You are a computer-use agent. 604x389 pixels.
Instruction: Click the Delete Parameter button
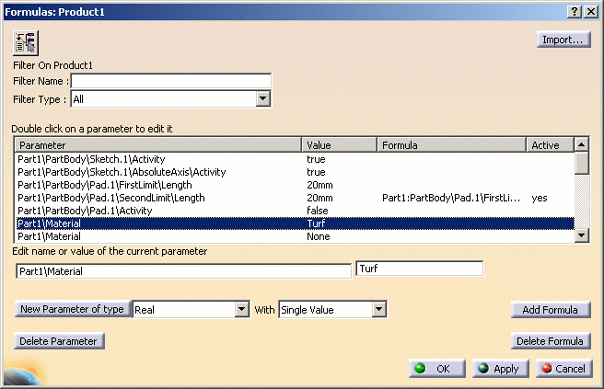click(x=59, y=341)
